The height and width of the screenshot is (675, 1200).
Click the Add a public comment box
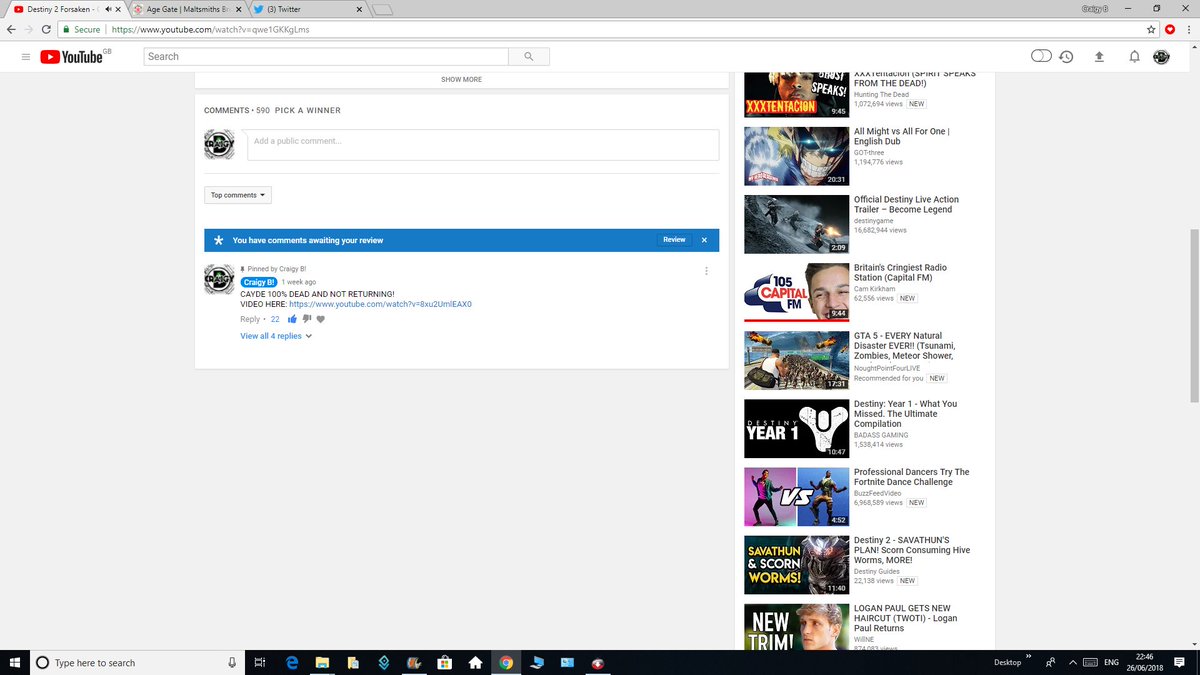pyautogui.click(x=483, y=145)
